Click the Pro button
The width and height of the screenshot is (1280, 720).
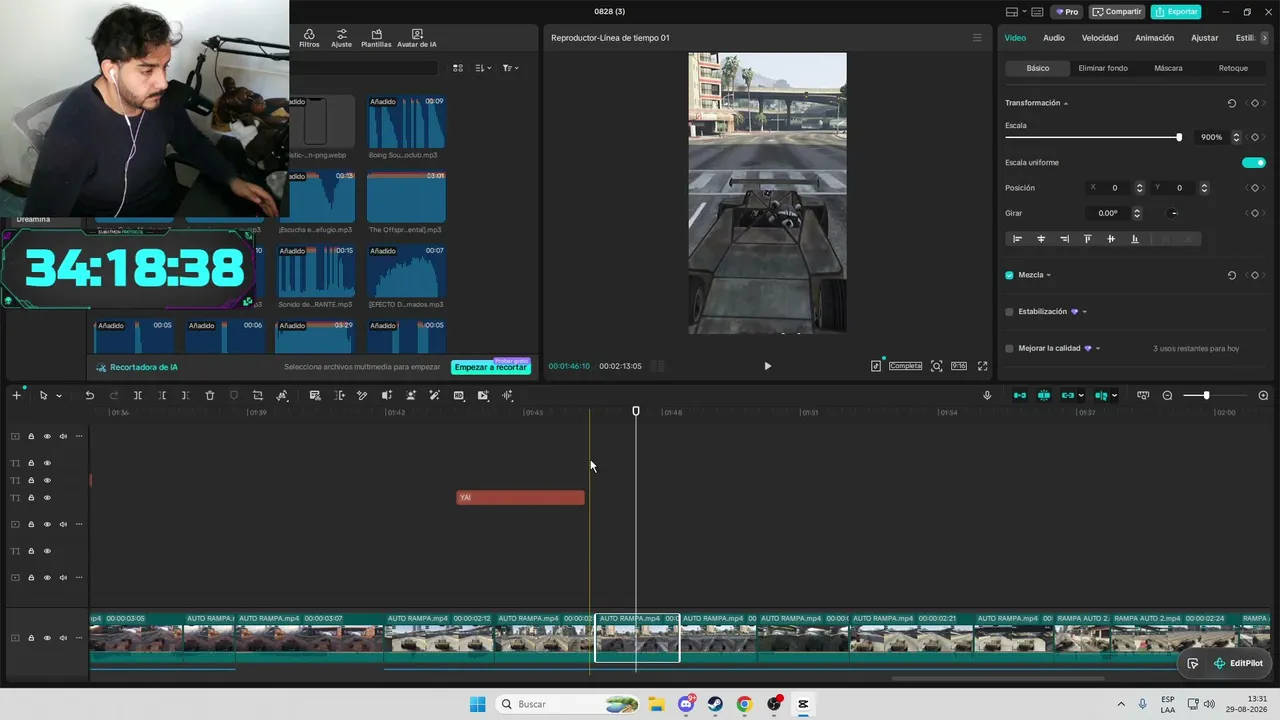pyautogui.click(x=1067, y=12)
